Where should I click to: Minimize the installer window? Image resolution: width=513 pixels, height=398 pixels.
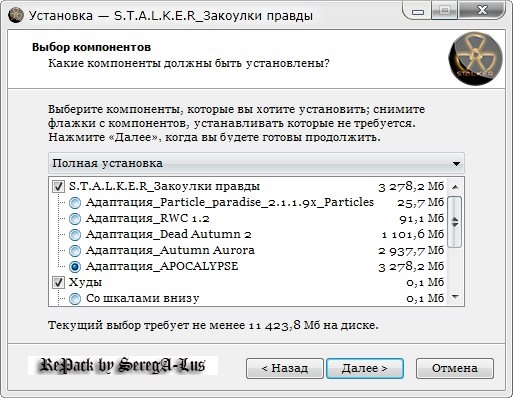tap(418, 11)
